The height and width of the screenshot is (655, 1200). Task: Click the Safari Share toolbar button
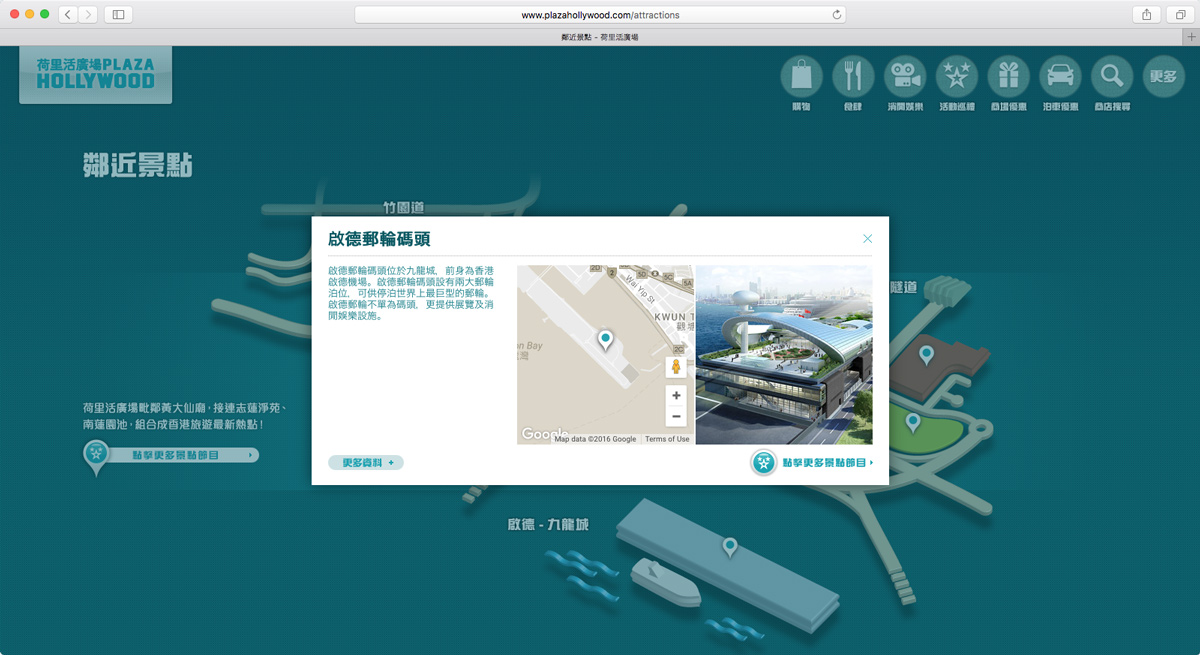coord(1146,15)
